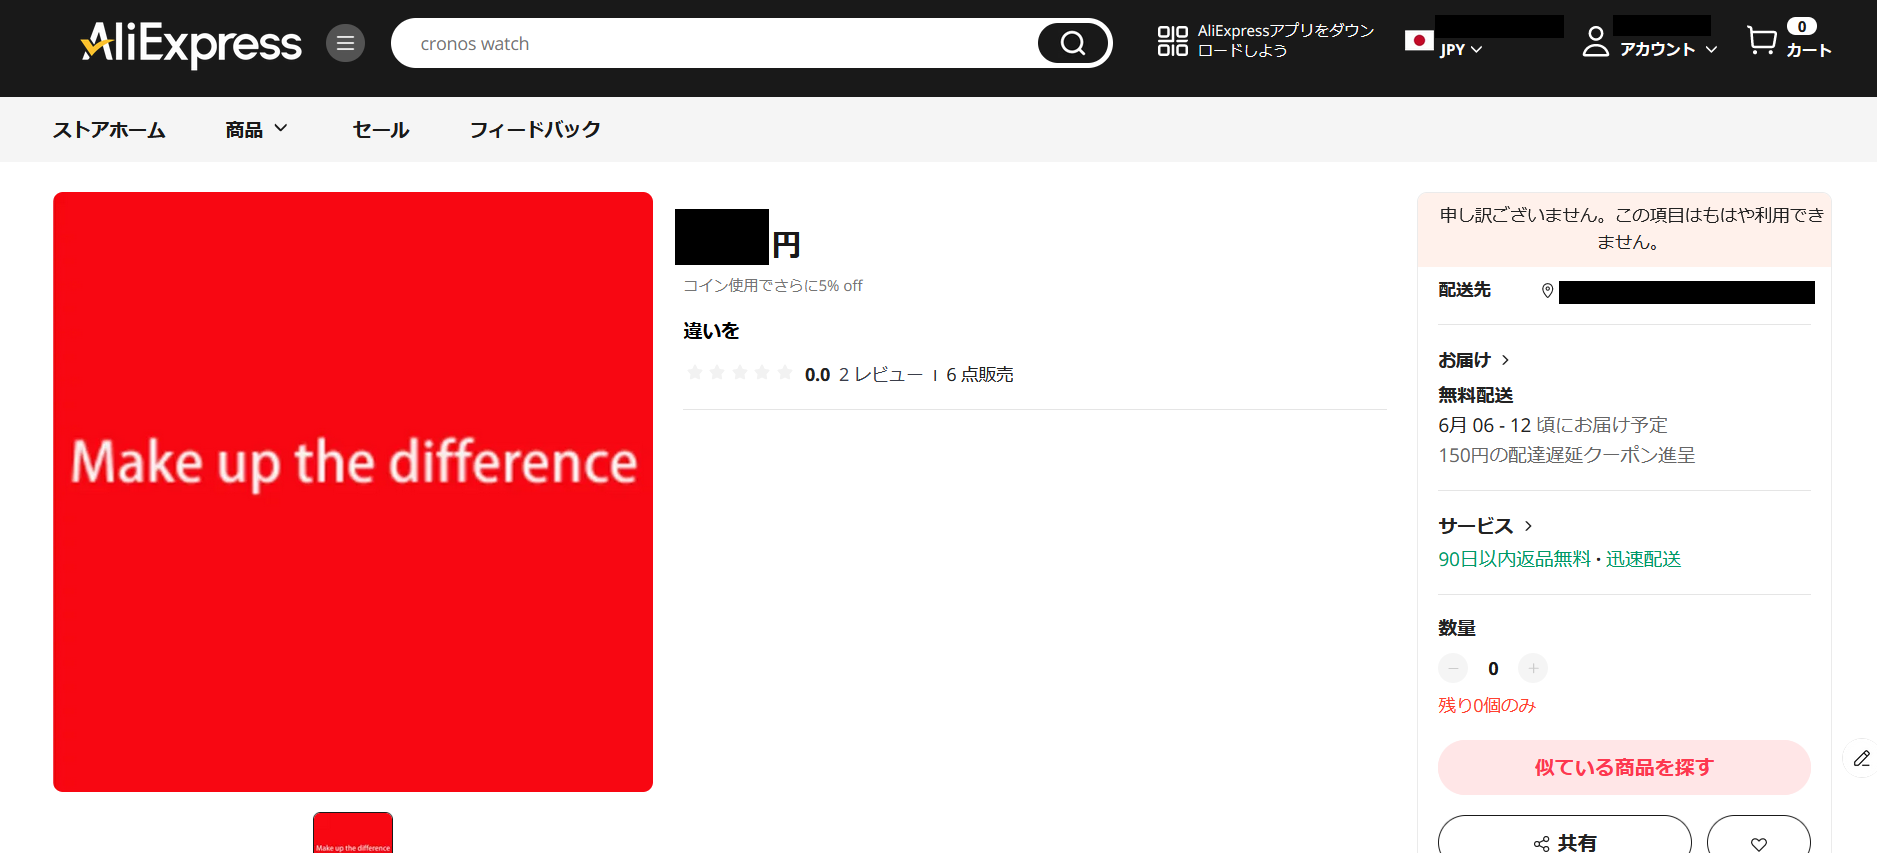1877x853 pixels.
Task: Click the 似ている商品を探す button
Action: (1624, 767)
